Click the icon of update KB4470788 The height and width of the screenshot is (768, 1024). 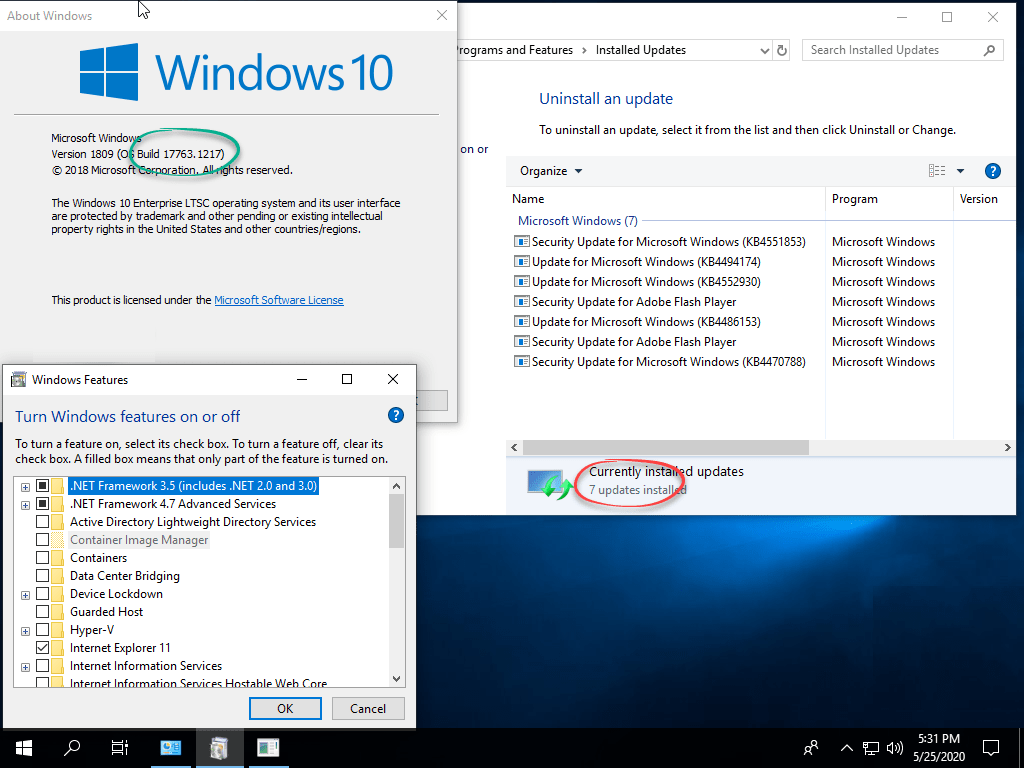pos(521,362)
